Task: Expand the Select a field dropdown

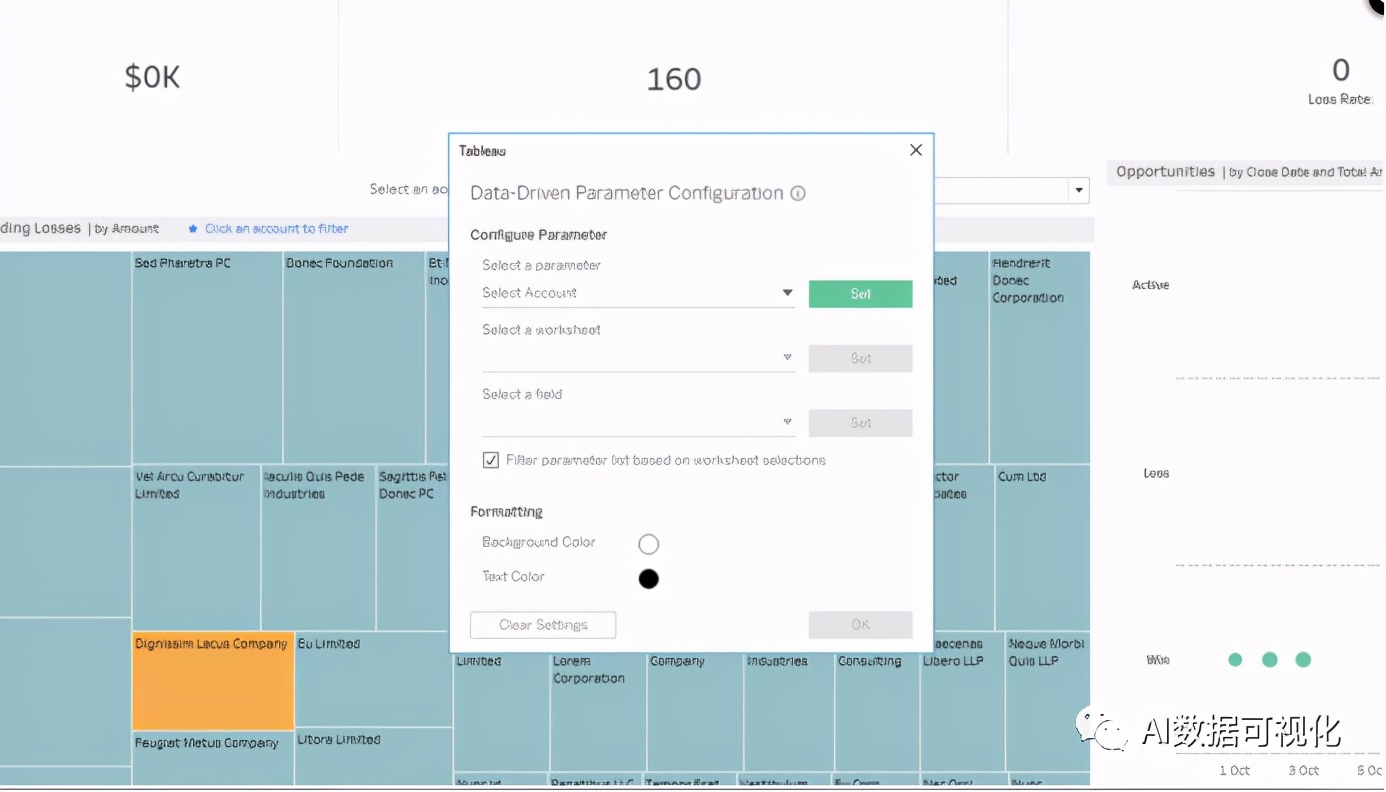Action: click(638, 423)
